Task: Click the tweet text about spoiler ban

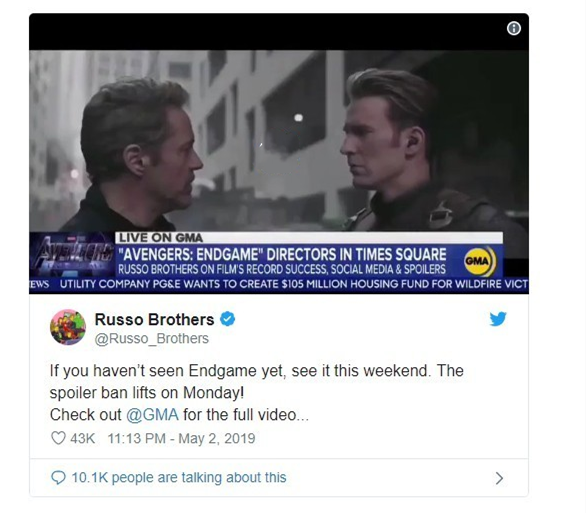Action: click(257, 392)
